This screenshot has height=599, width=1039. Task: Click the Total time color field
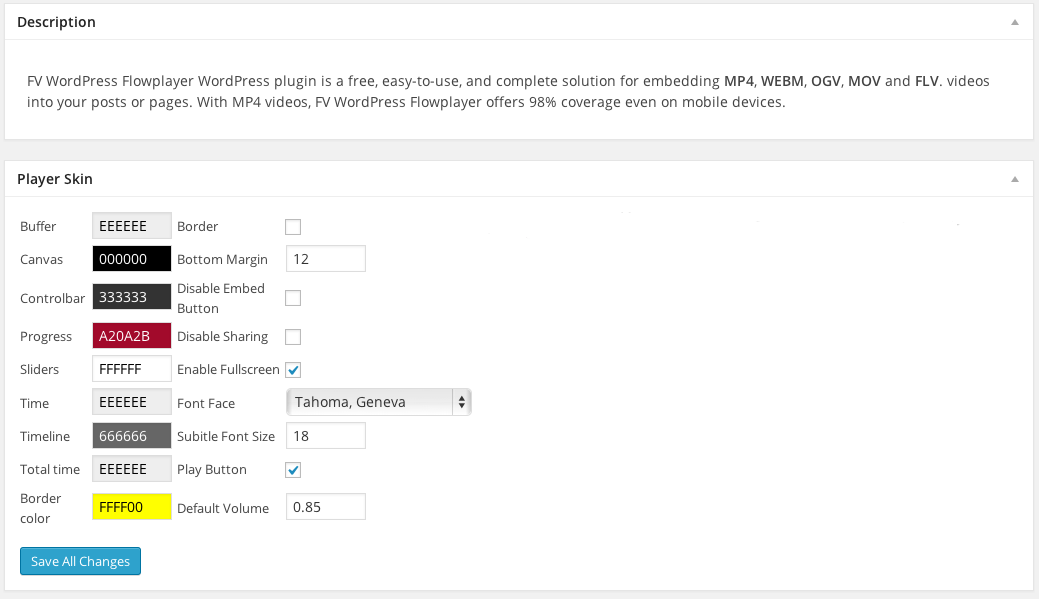132,469
